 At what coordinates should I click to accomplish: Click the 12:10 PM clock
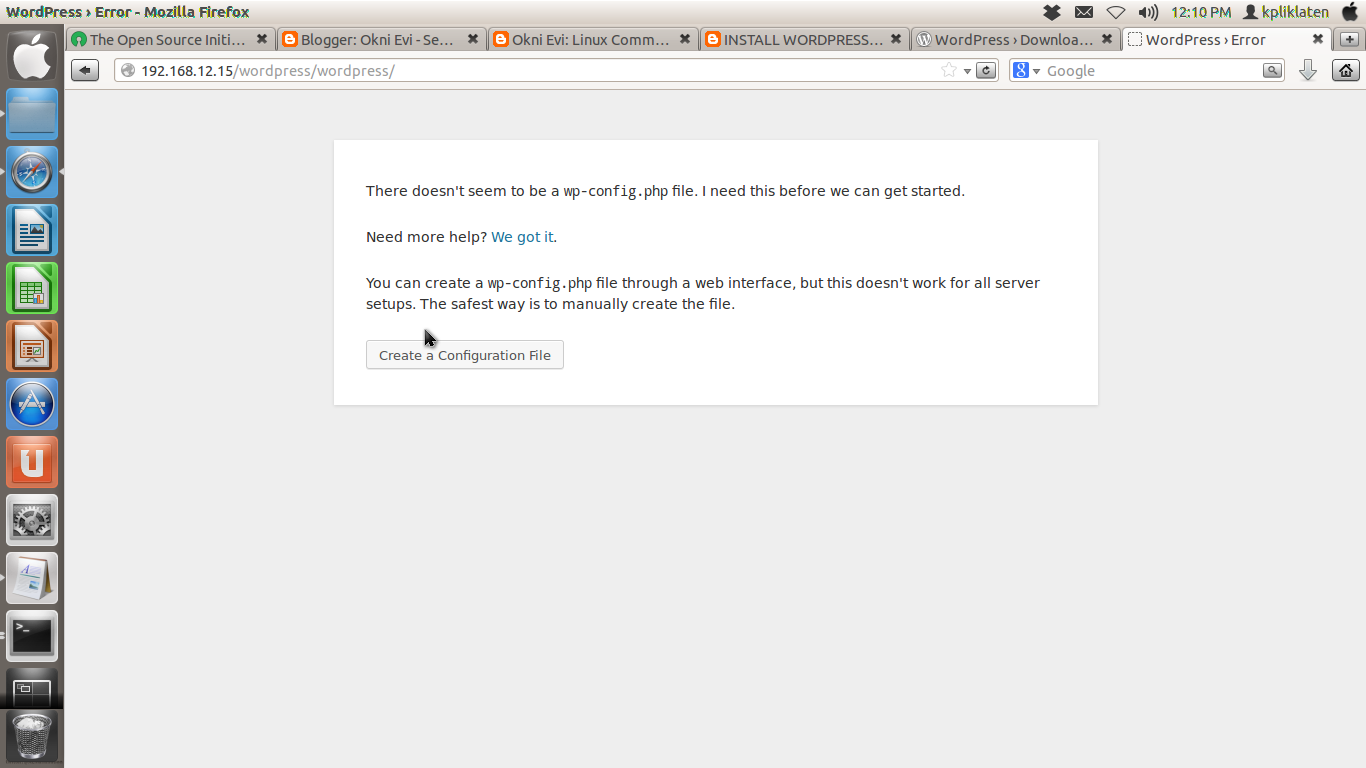[x=1201, y=12]
